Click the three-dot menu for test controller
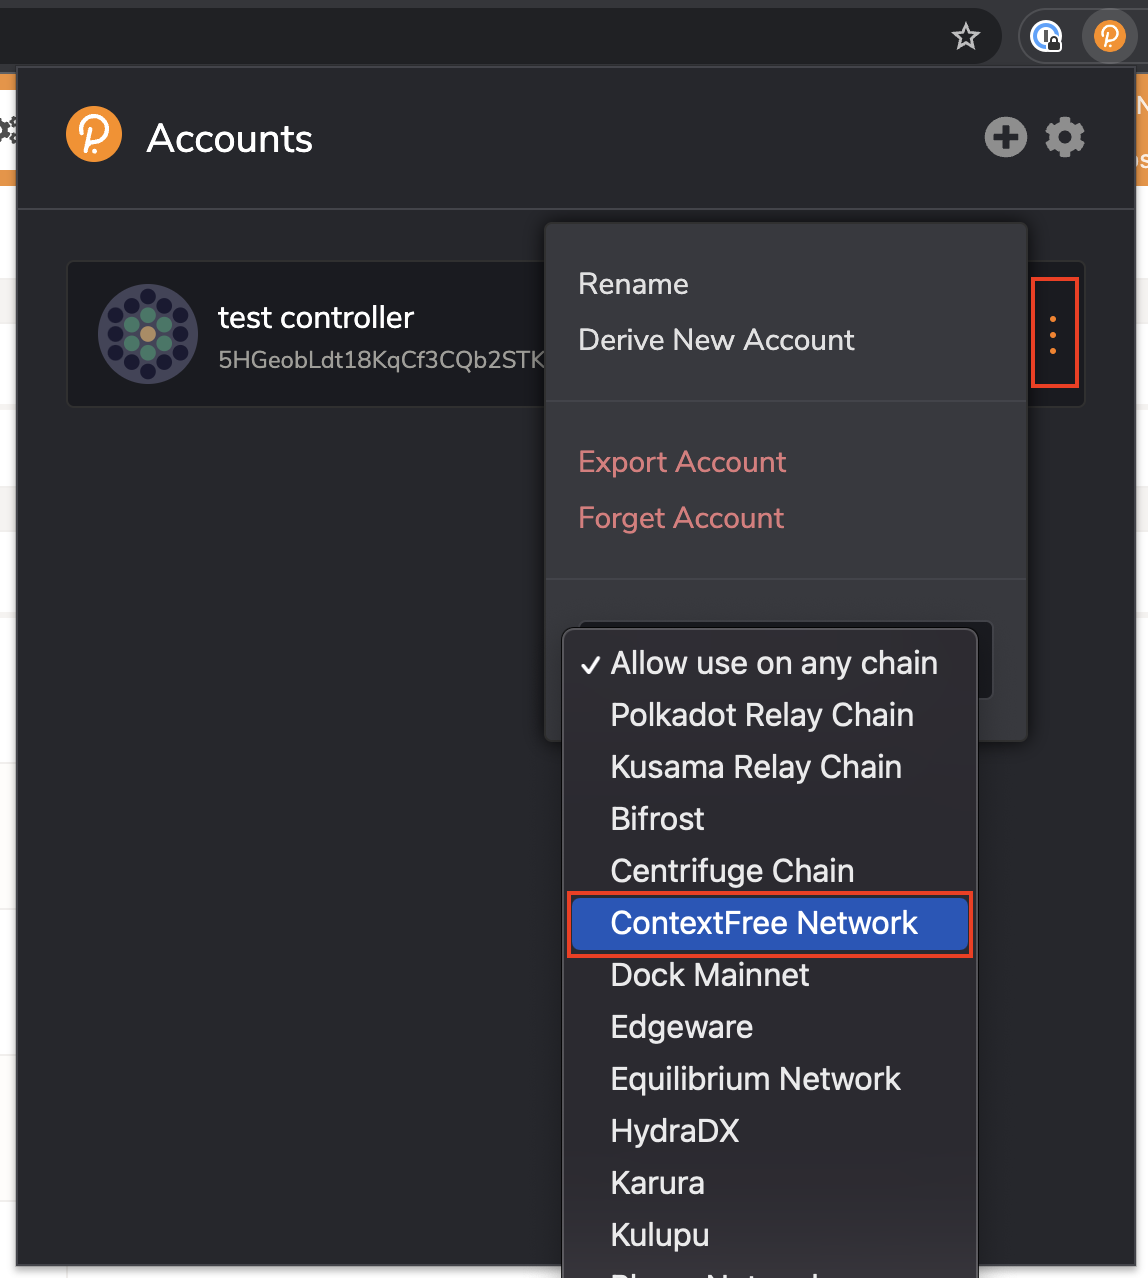Image resolution: width=1148 pixels, height=1278 pixels. pos(1054,334)
